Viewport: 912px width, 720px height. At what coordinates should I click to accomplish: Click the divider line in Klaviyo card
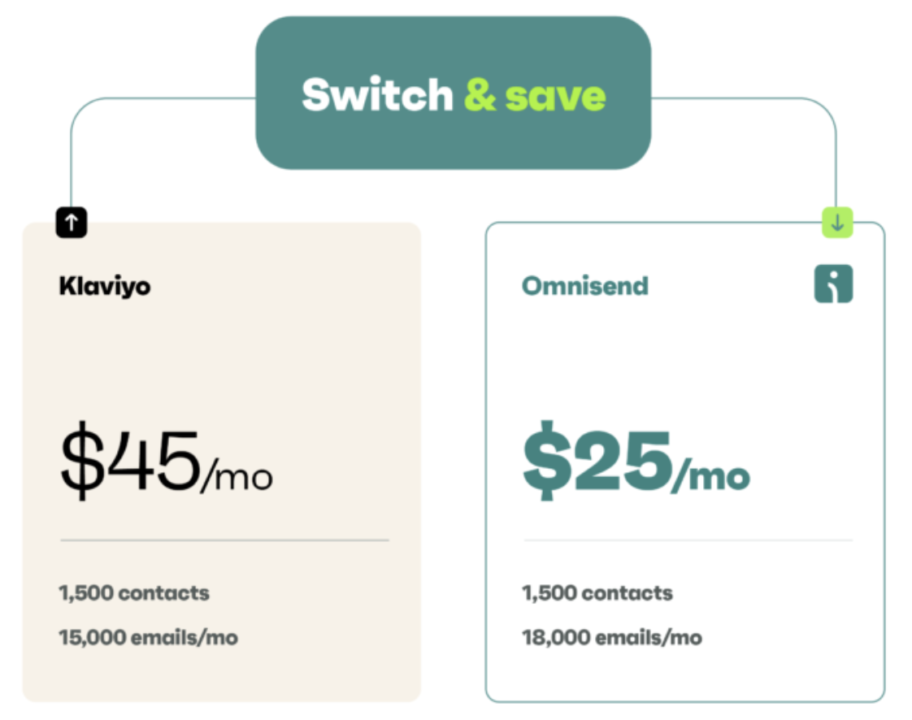[x=224, y=540]
